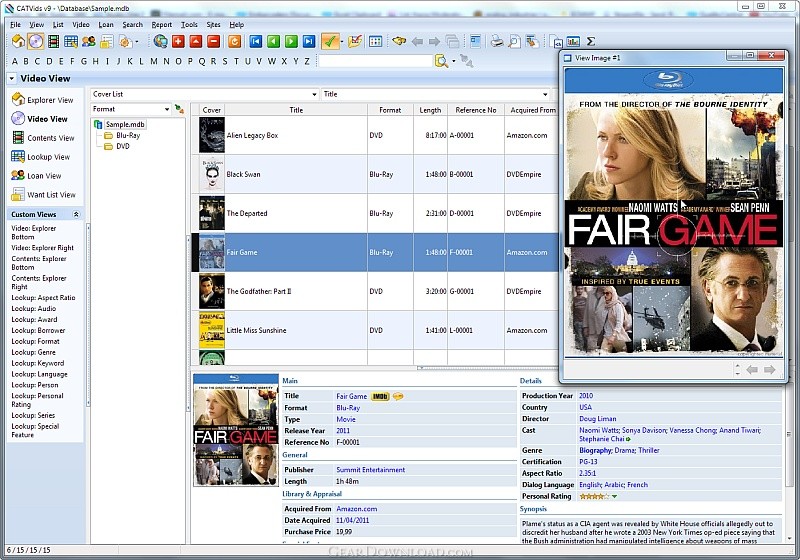Click the Explorer View house toolbar icon
The width and height of the screenshot is (800, 560).
point(18,41)
